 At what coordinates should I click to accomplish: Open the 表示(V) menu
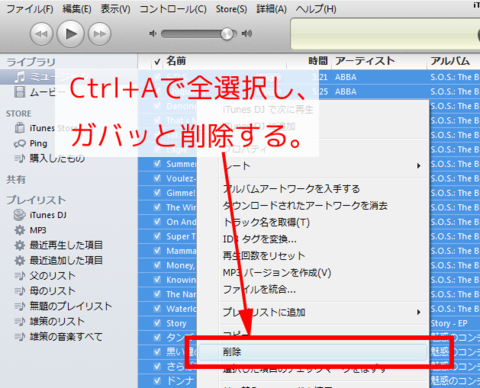coord(116,9)
